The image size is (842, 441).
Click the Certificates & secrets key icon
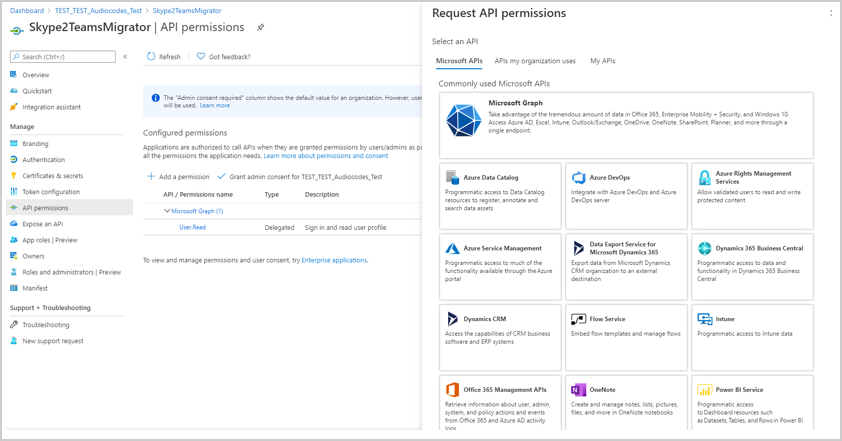pos(14,176)
